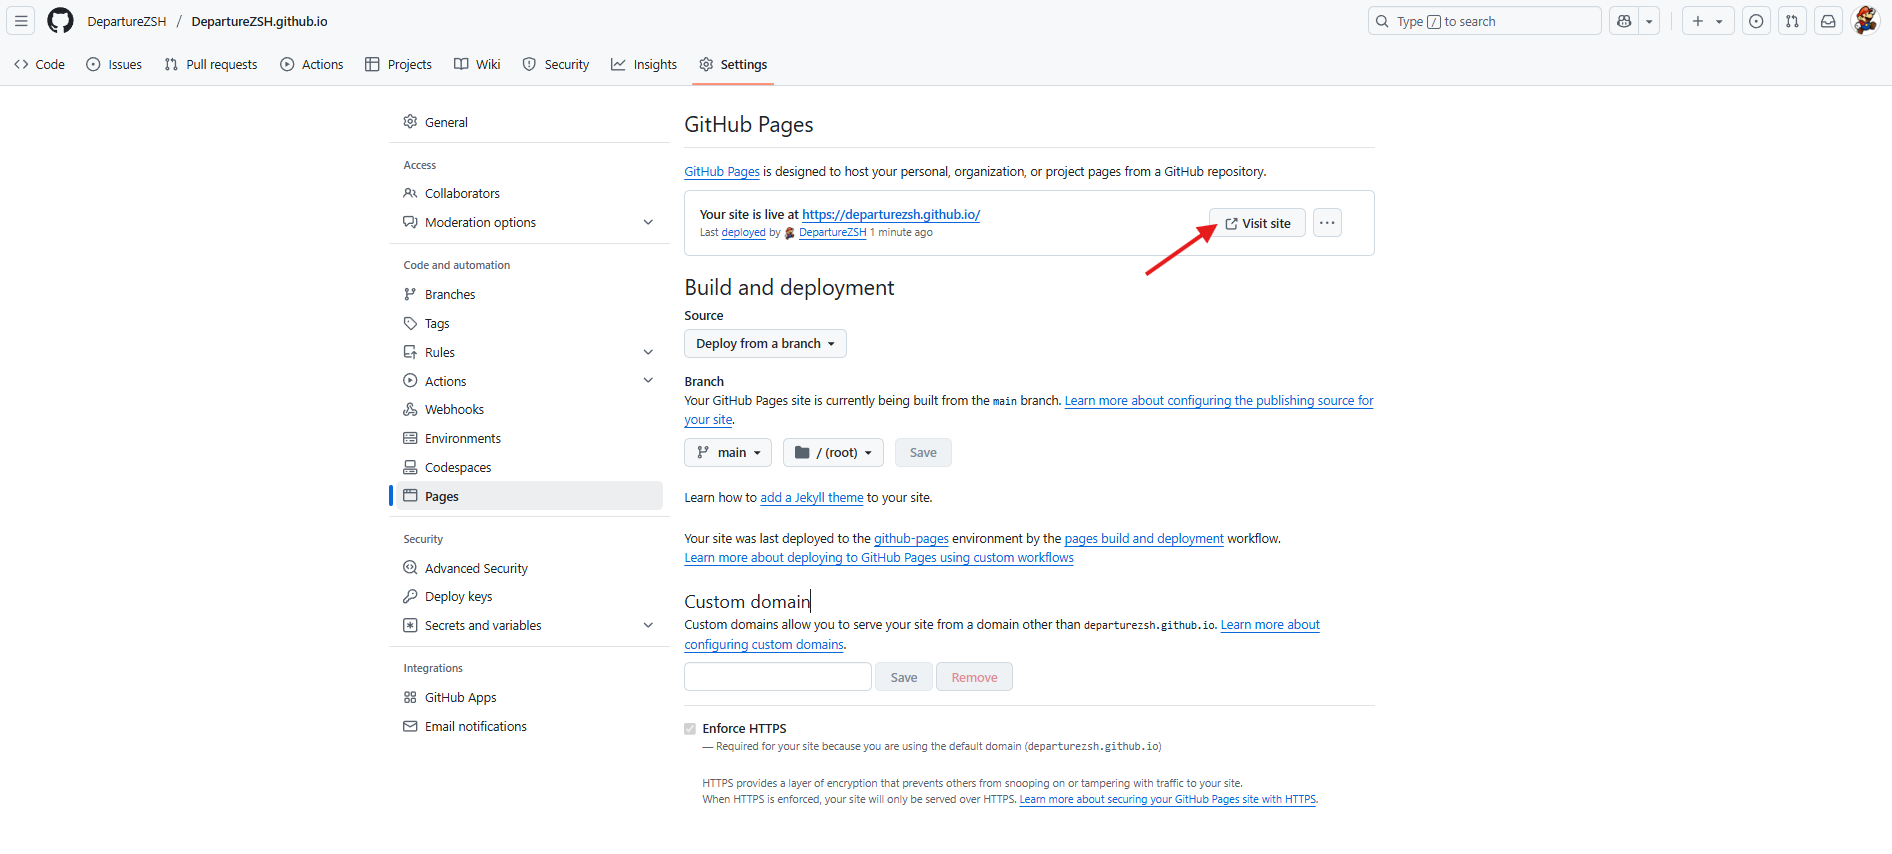Open General settings in sidebar
The height and width of the screenshot is (854, 1892).
click(x=529, y=122)
